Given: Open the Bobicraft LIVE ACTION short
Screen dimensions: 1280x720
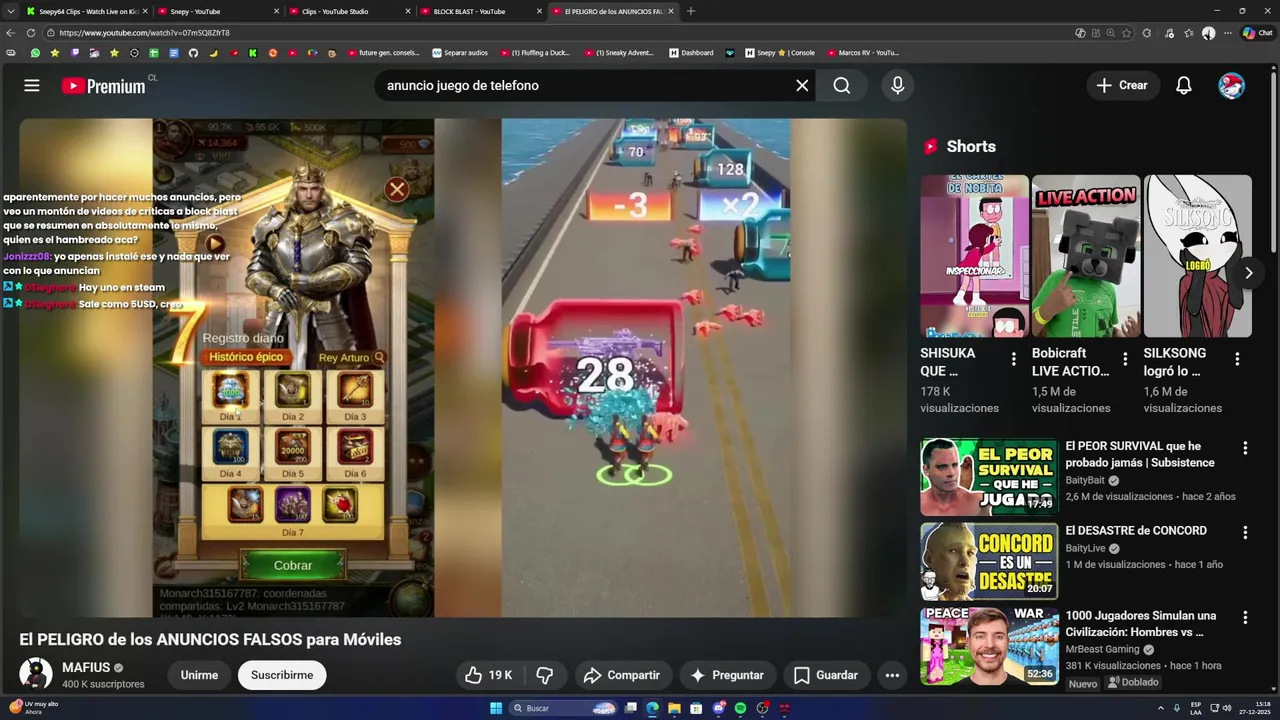Looking at the screenshot, I should tap(1086, 256).
